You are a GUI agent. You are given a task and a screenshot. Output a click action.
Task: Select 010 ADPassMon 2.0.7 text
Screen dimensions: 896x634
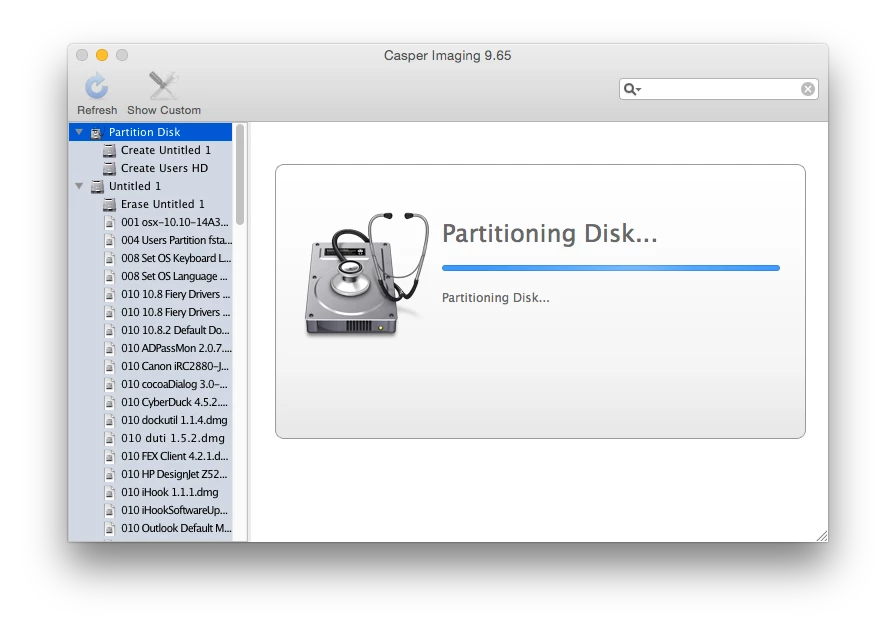176,348
